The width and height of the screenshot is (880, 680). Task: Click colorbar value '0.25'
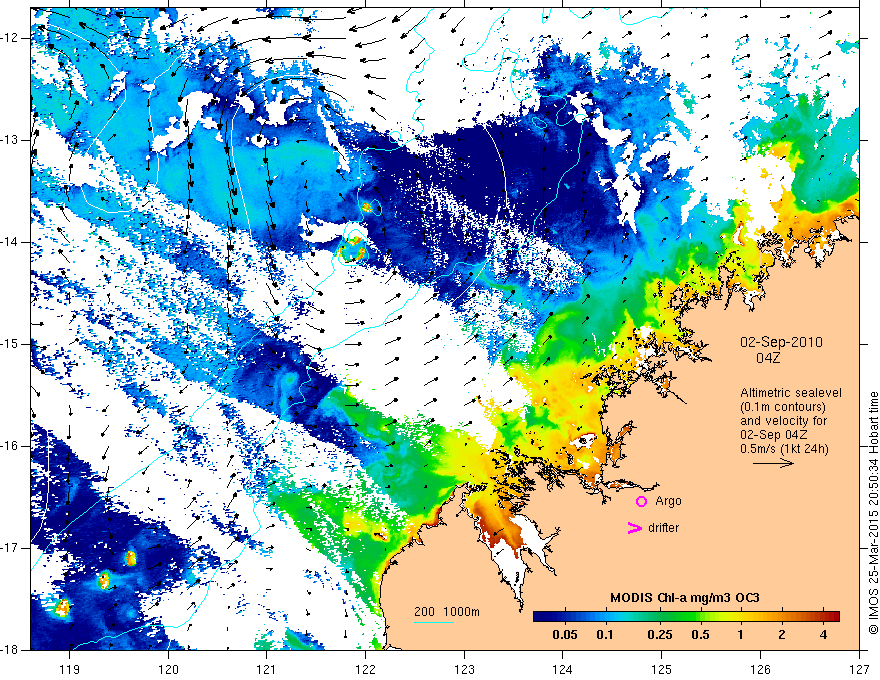[659, 635]
